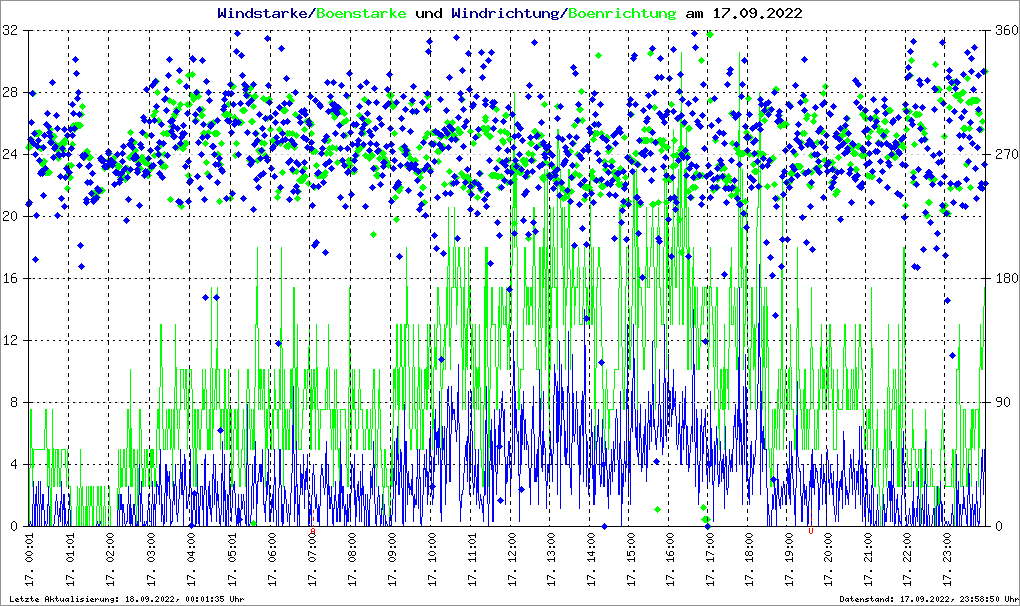The height and width of the screenshot is (606, 1020).
Task: Click the 17. 23:00 time axis label
Action: point(948,560)
